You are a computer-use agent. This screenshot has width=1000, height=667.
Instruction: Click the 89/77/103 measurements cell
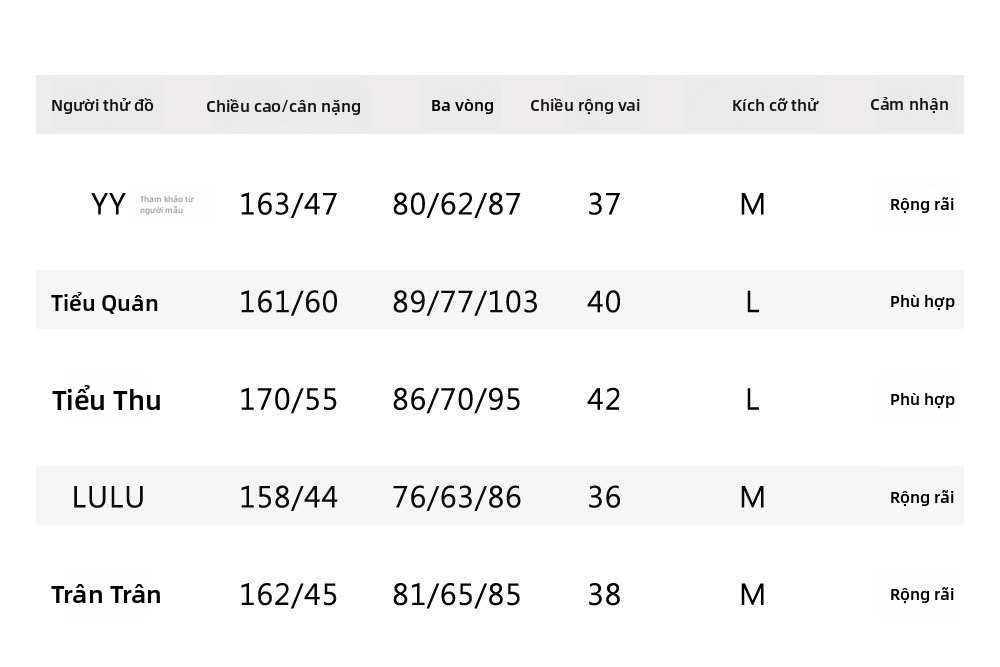pyautogui.click(x=465, y=302)
